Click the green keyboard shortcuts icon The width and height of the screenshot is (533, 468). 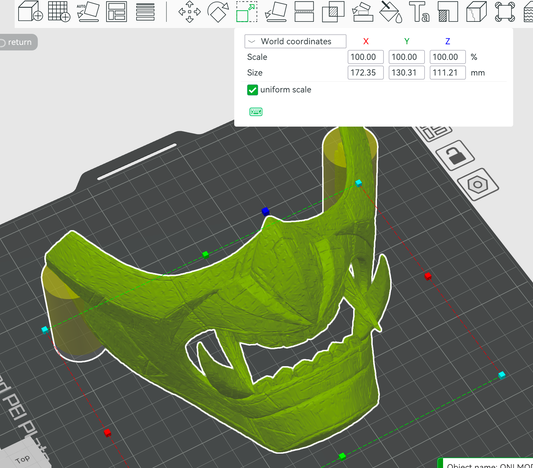[x=256, y=111]
